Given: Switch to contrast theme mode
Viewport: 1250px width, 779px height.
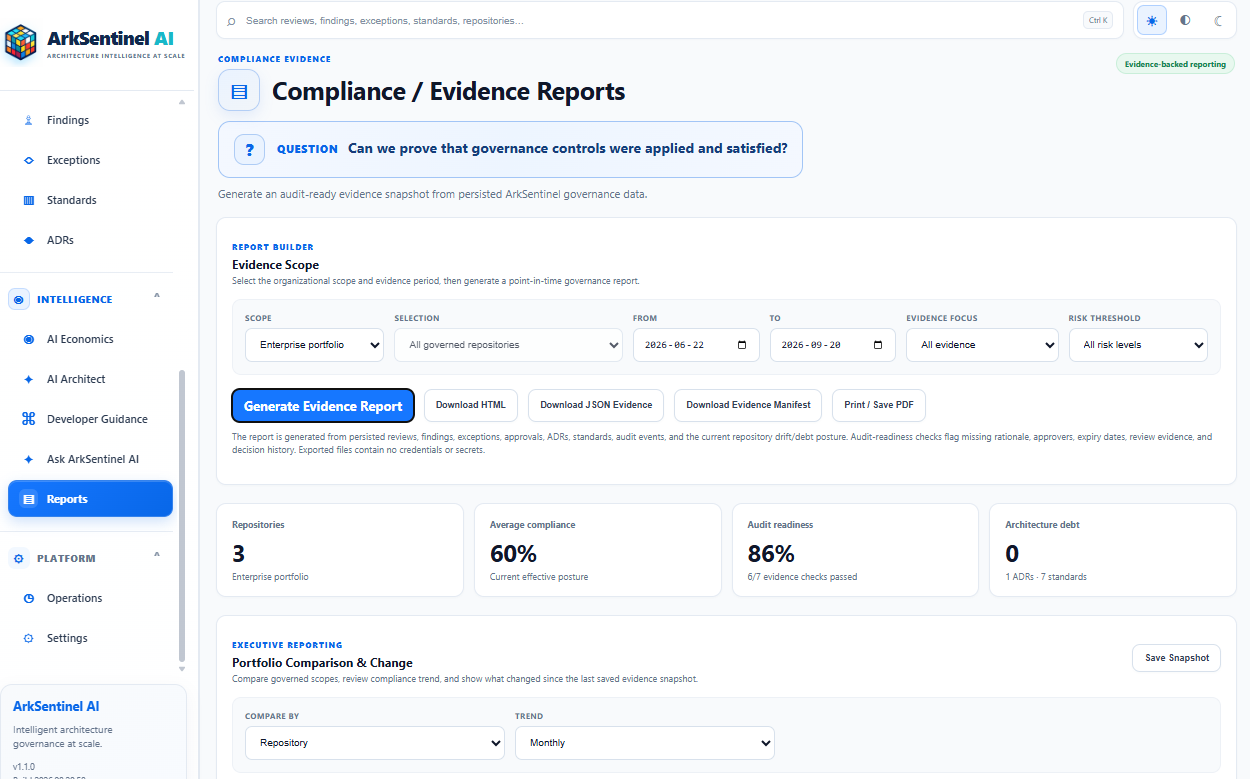Looking at the screenshot, I should [x=1185, y=20].
